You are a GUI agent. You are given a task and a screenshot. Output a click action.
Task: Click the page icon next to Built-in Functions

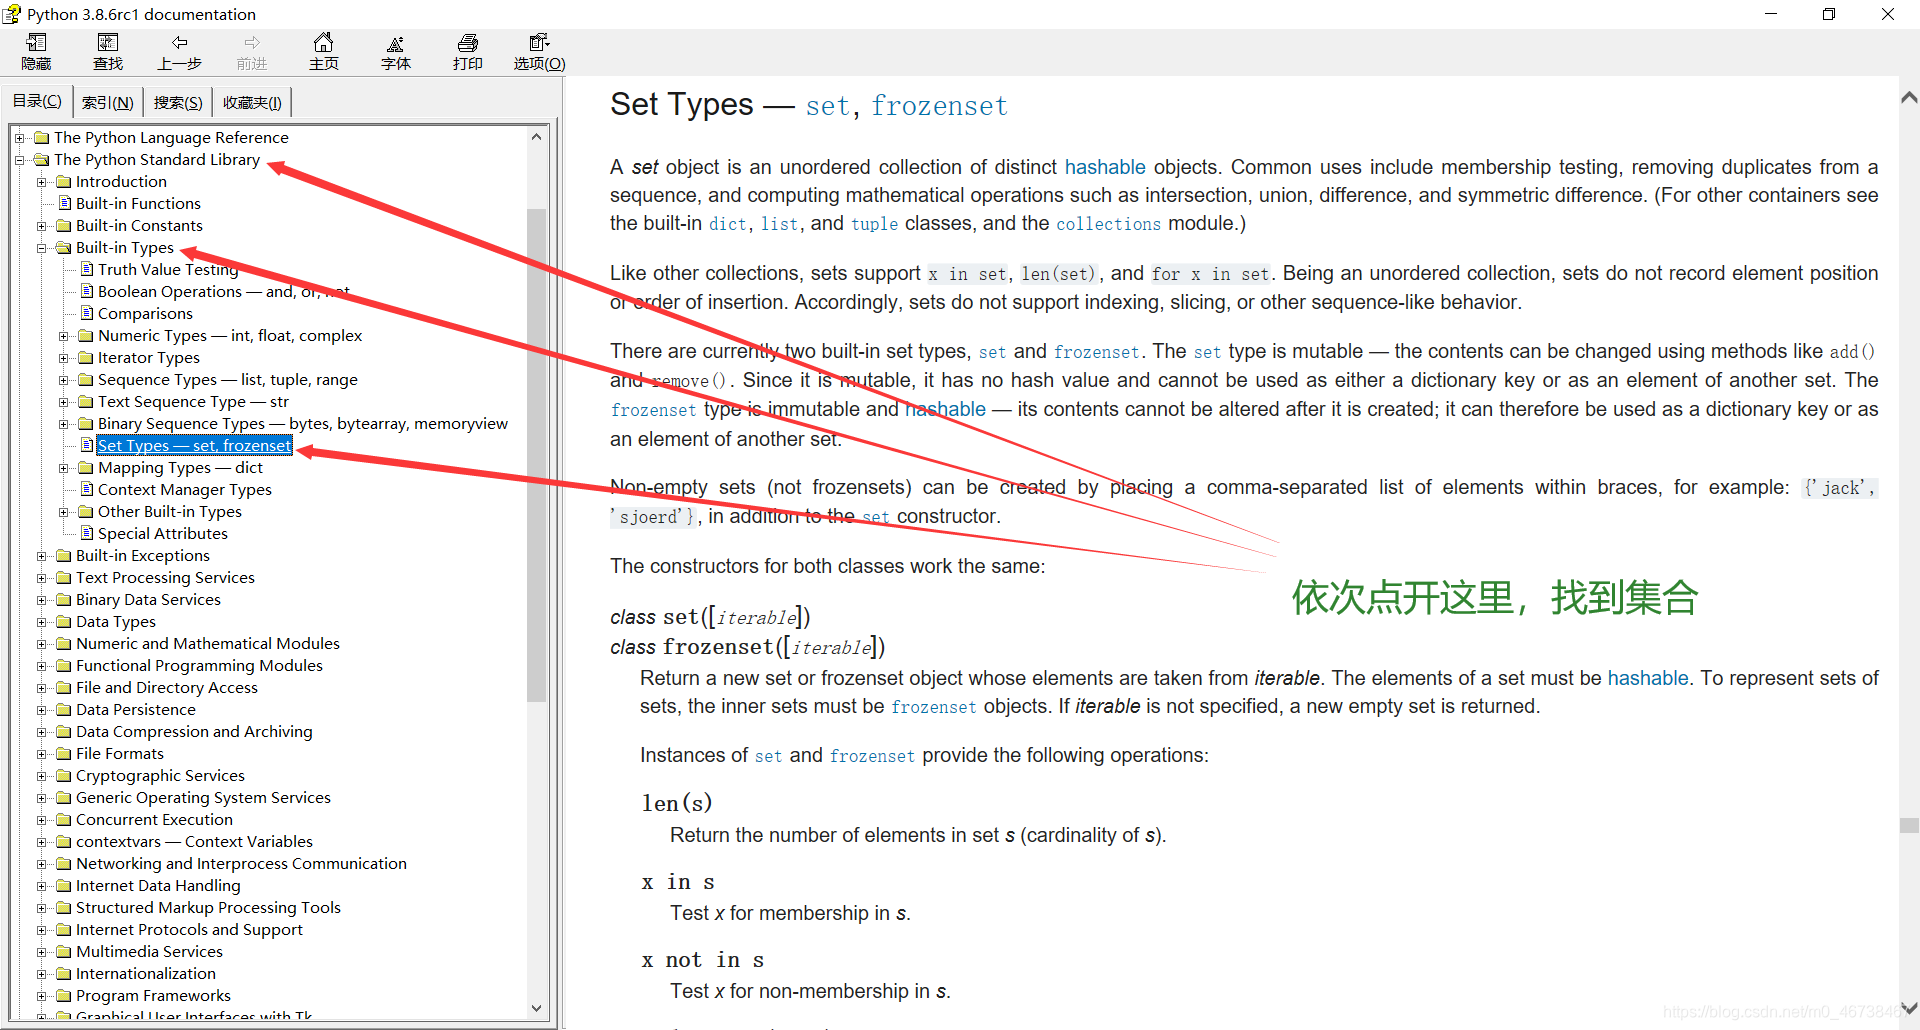(65, 203)
